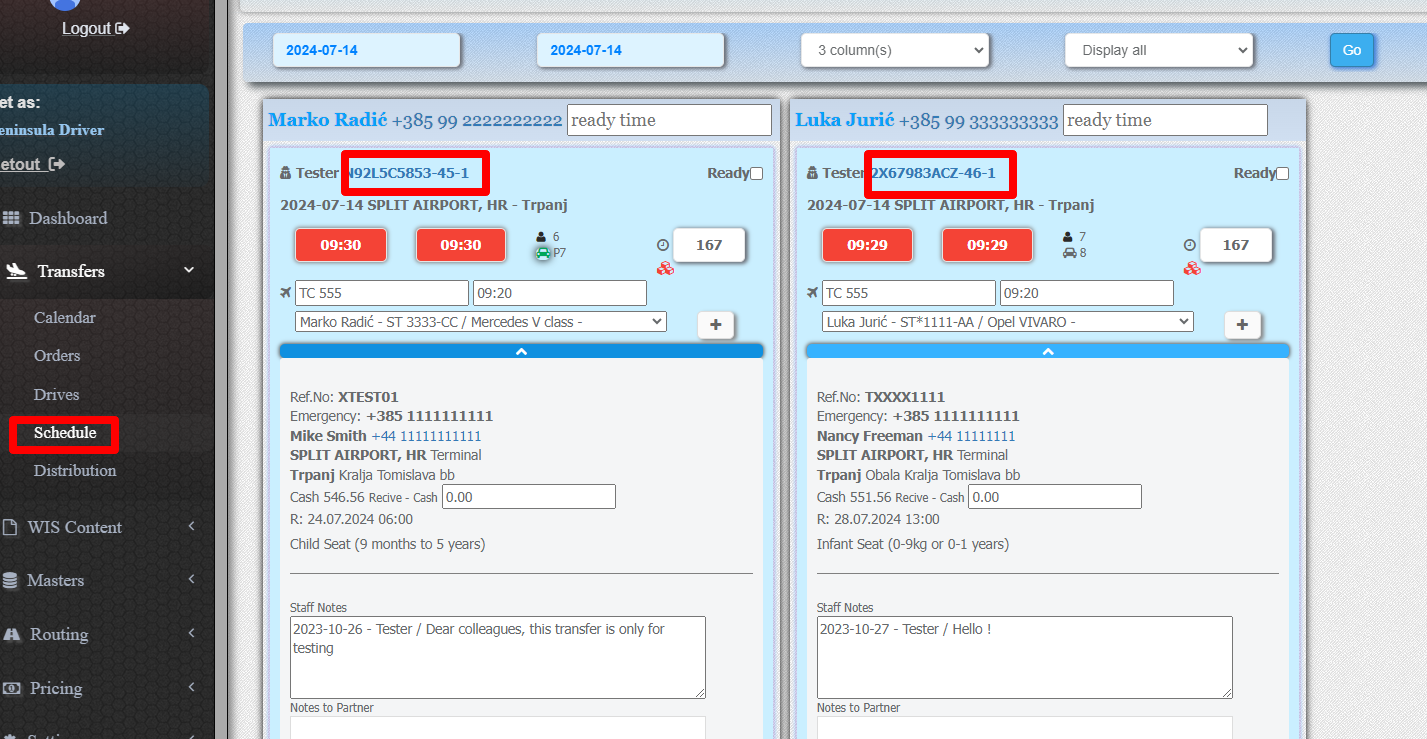
Task: Open the 3 column(s) layout dropdown
Action: point(894,50)
